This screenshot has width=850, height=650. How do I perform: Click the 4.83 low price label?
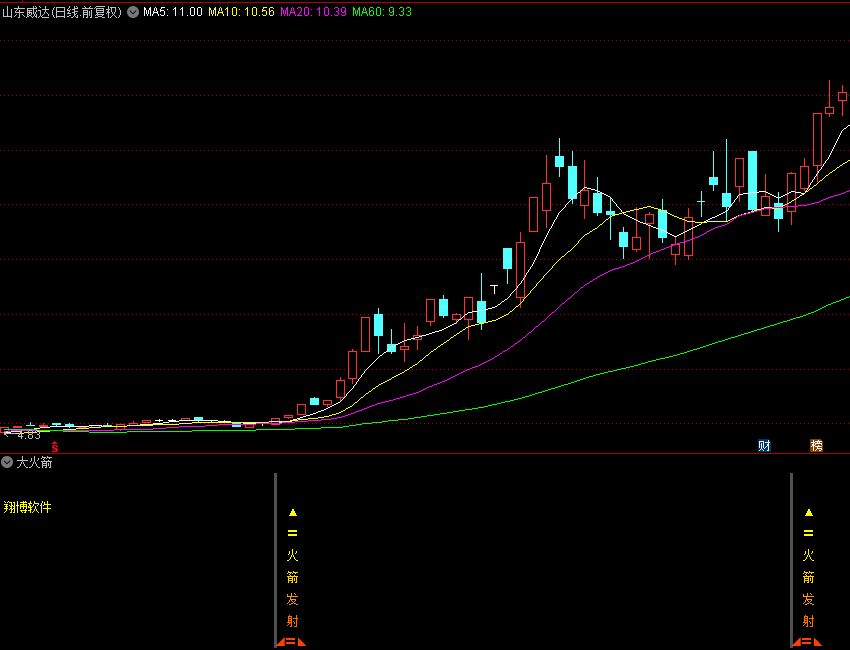coord(29,435)
